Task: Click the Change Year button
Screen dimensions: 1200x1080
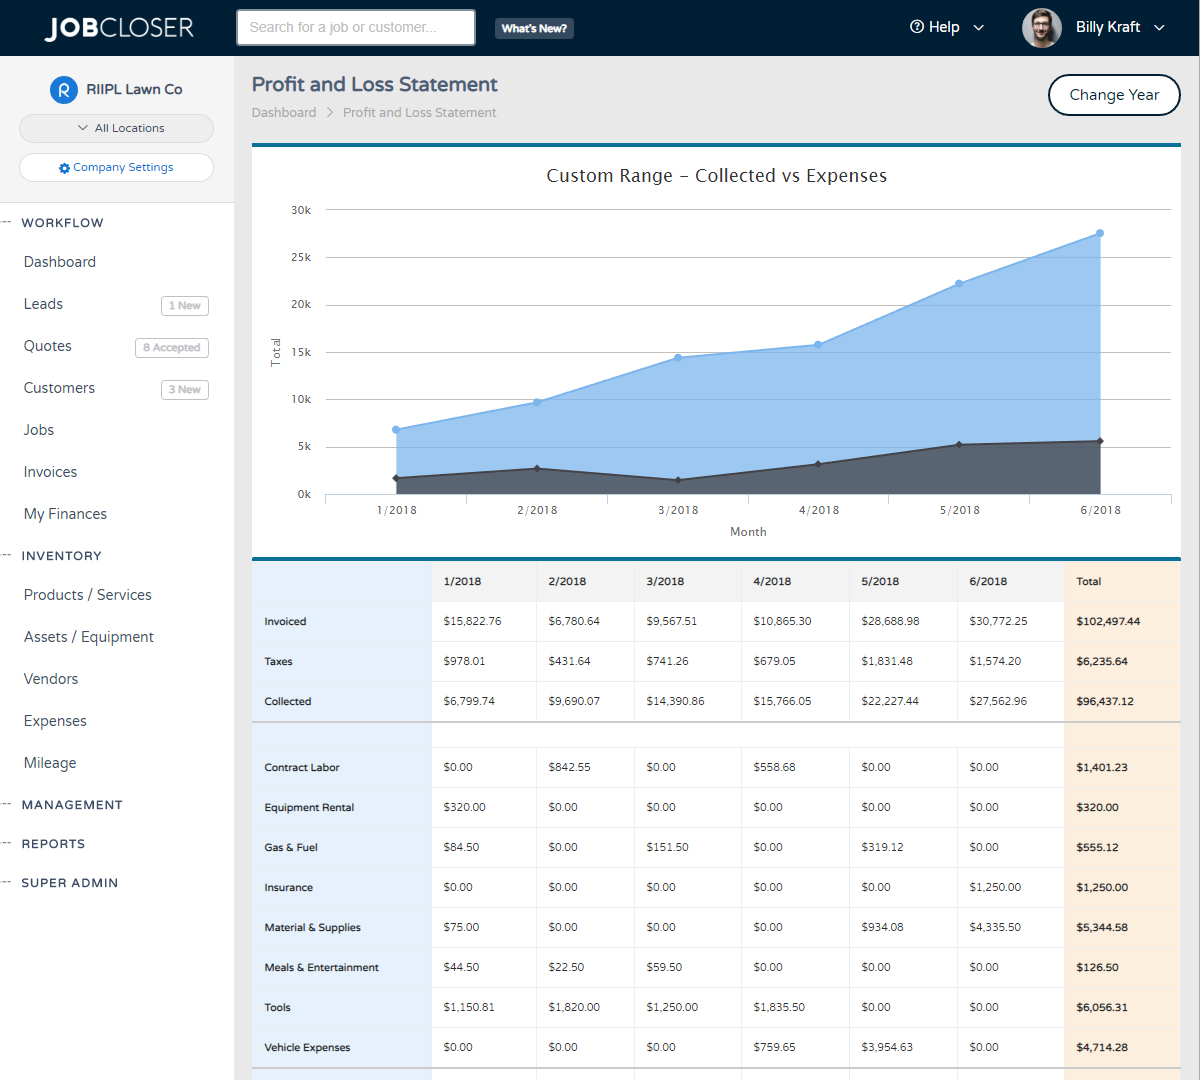Action: click(1113, 95)
